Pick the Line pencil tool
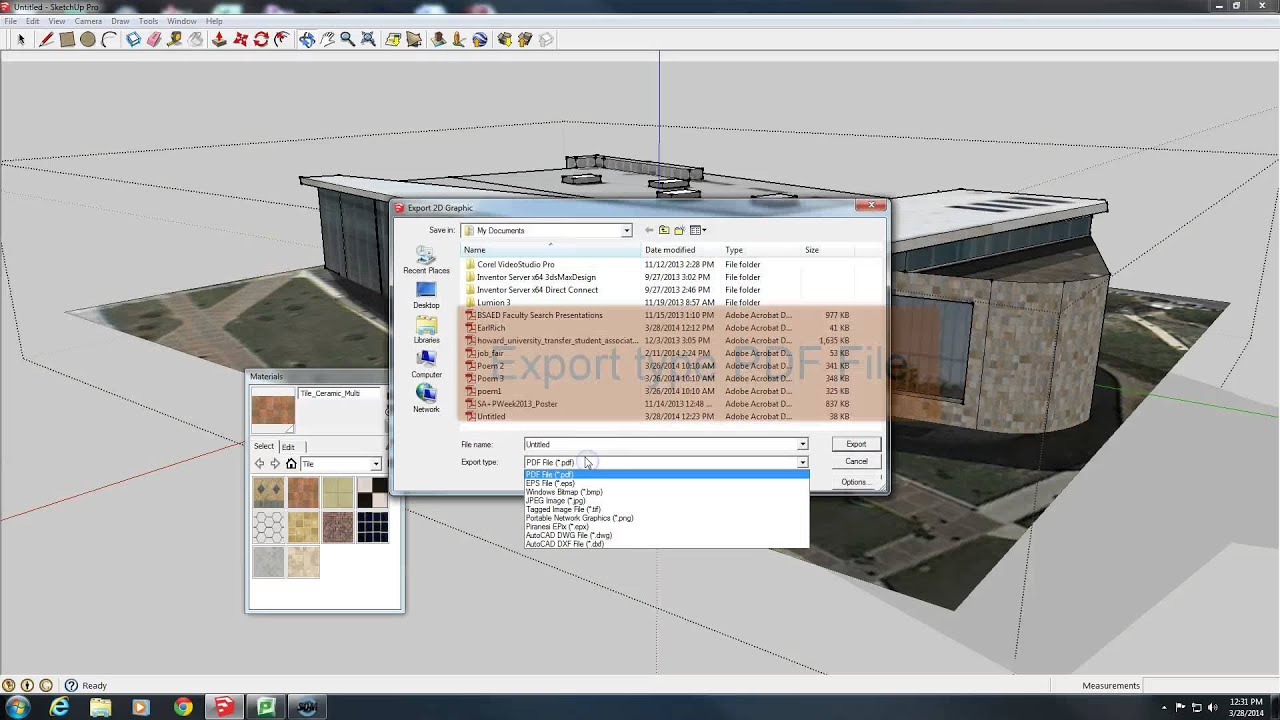1280x720 pixels. tap(46, 39)
